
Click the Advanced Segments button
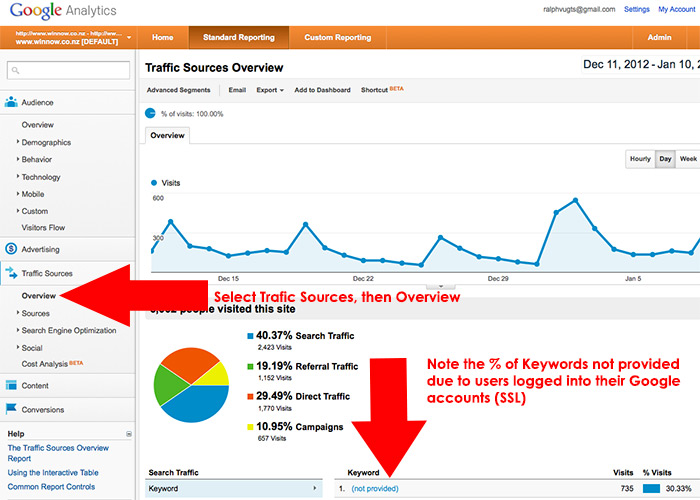[178, 90]
